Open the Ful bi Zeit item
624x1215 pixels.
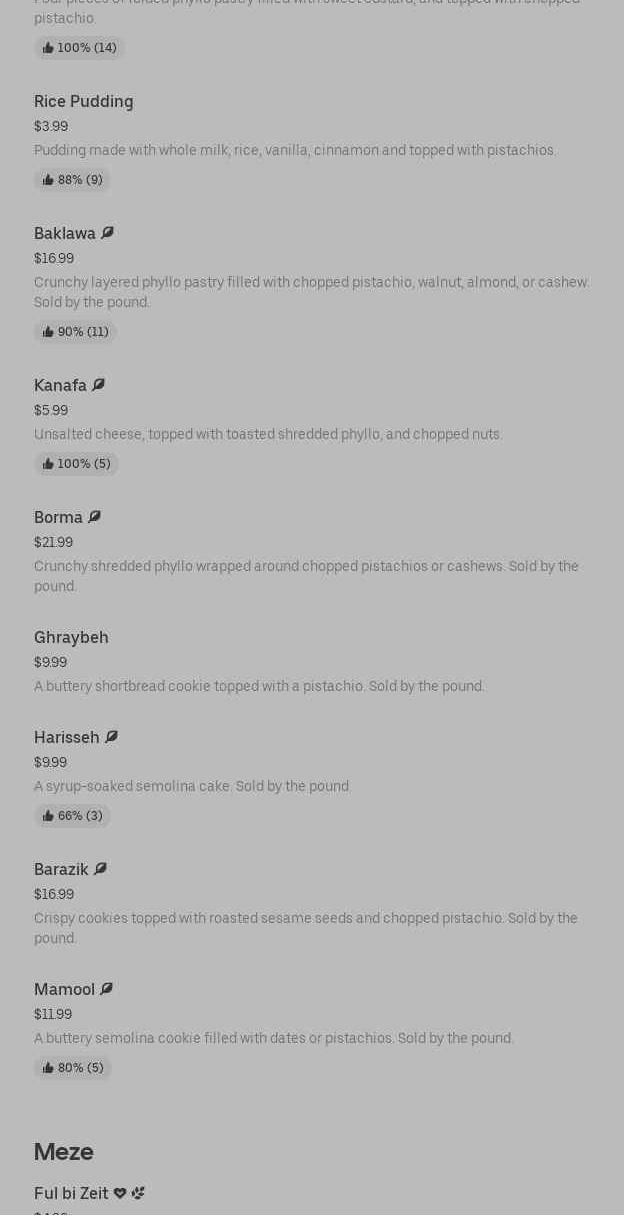point(70,1193)
